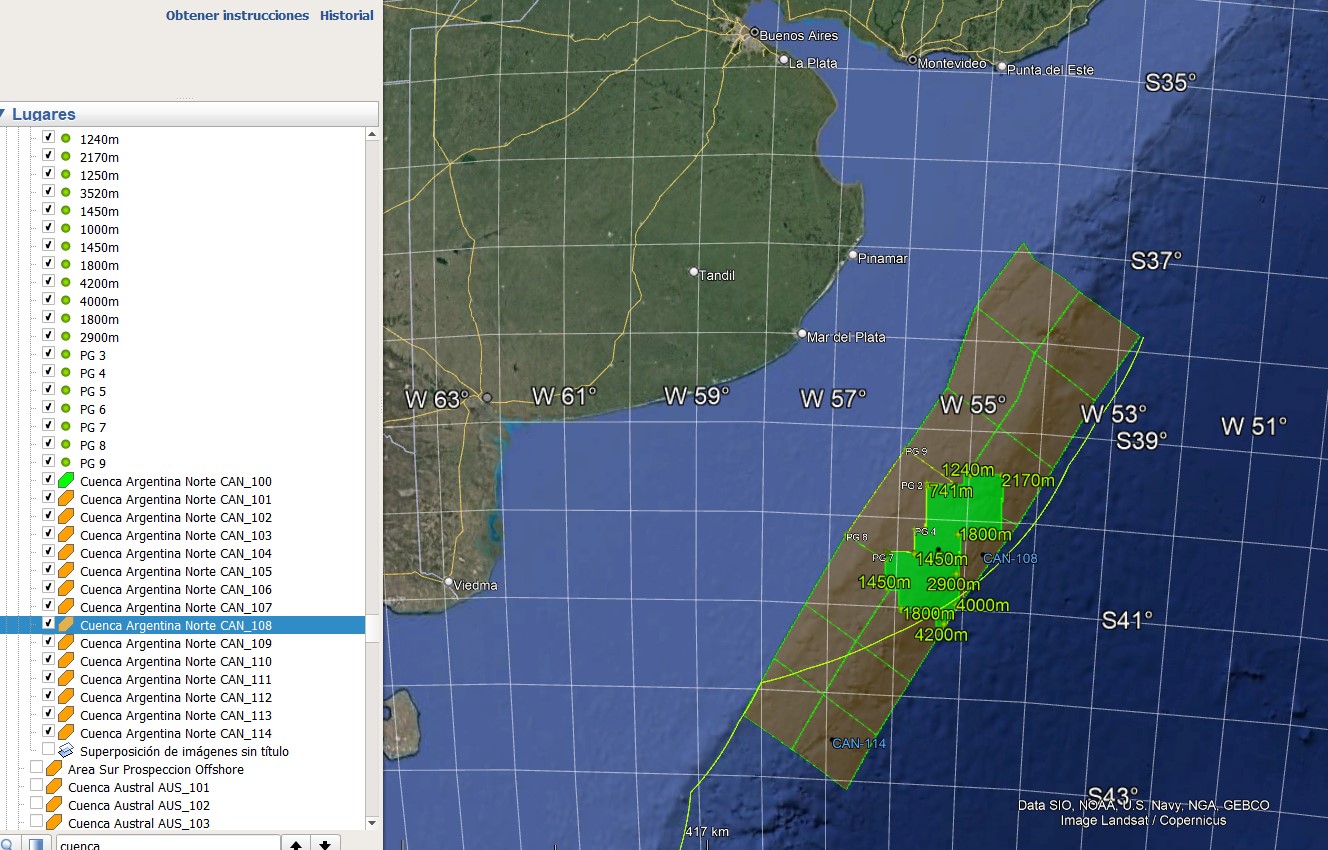This screenshot has height=850, width=1328.
Task: Open the Obtener instrucciones link
Action: pos(237,16)
